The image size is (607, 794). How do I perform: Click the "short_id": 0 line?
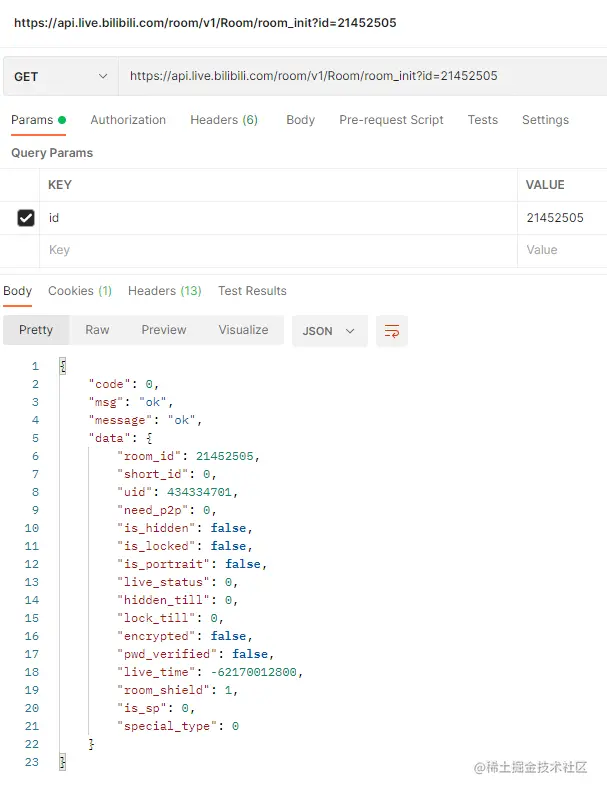click(167, 474)
